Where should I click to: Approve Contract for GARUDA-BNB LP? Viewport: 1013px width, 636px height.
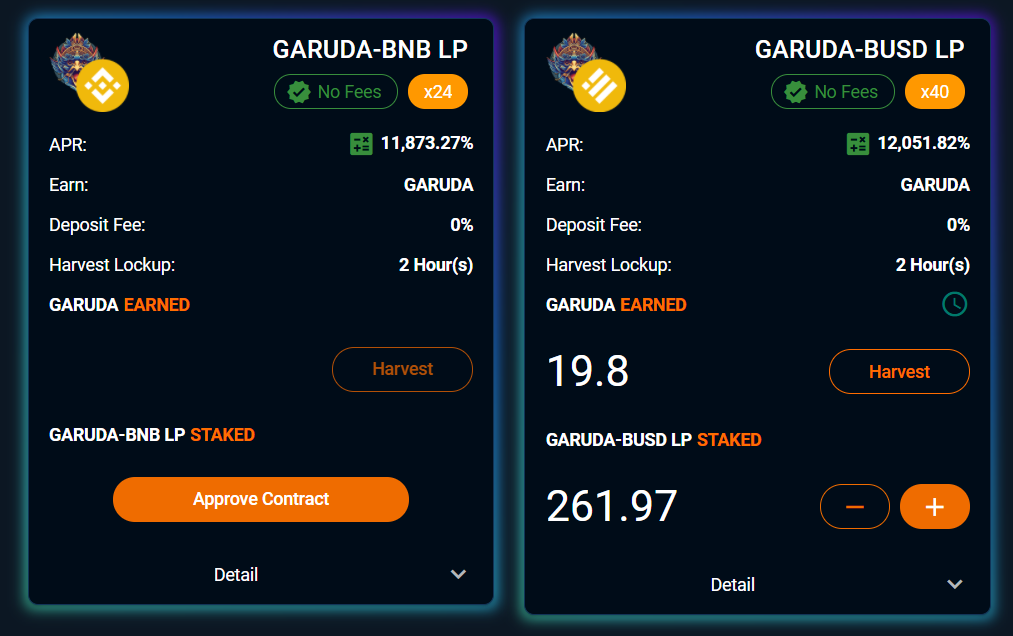coord(261,499)
